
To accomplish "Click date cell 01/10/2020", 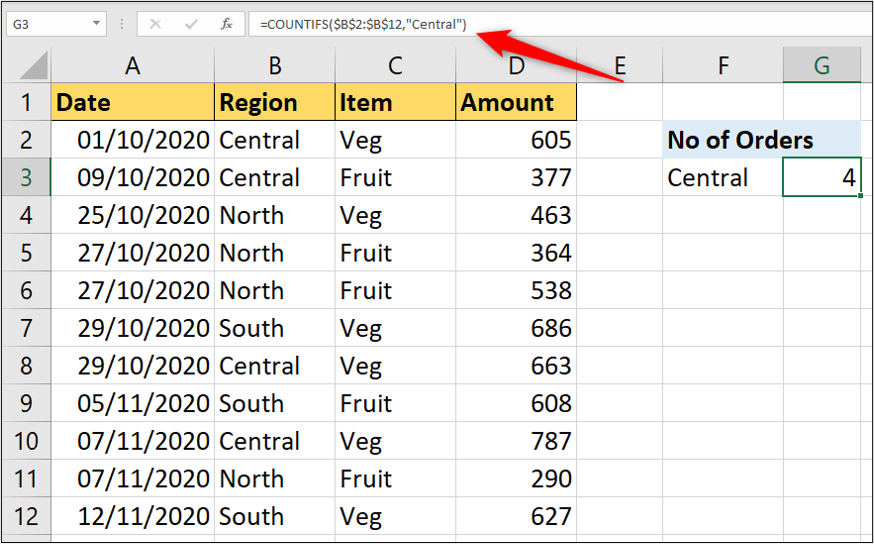I will click(133, 140).
